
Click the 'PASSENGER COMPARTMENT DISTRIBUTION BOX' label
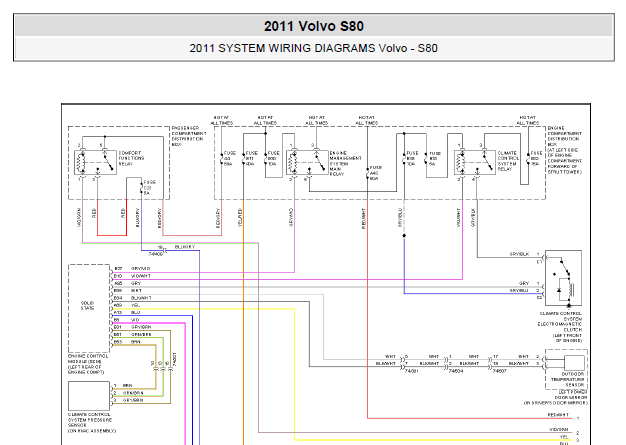click(x=189, y=136)
